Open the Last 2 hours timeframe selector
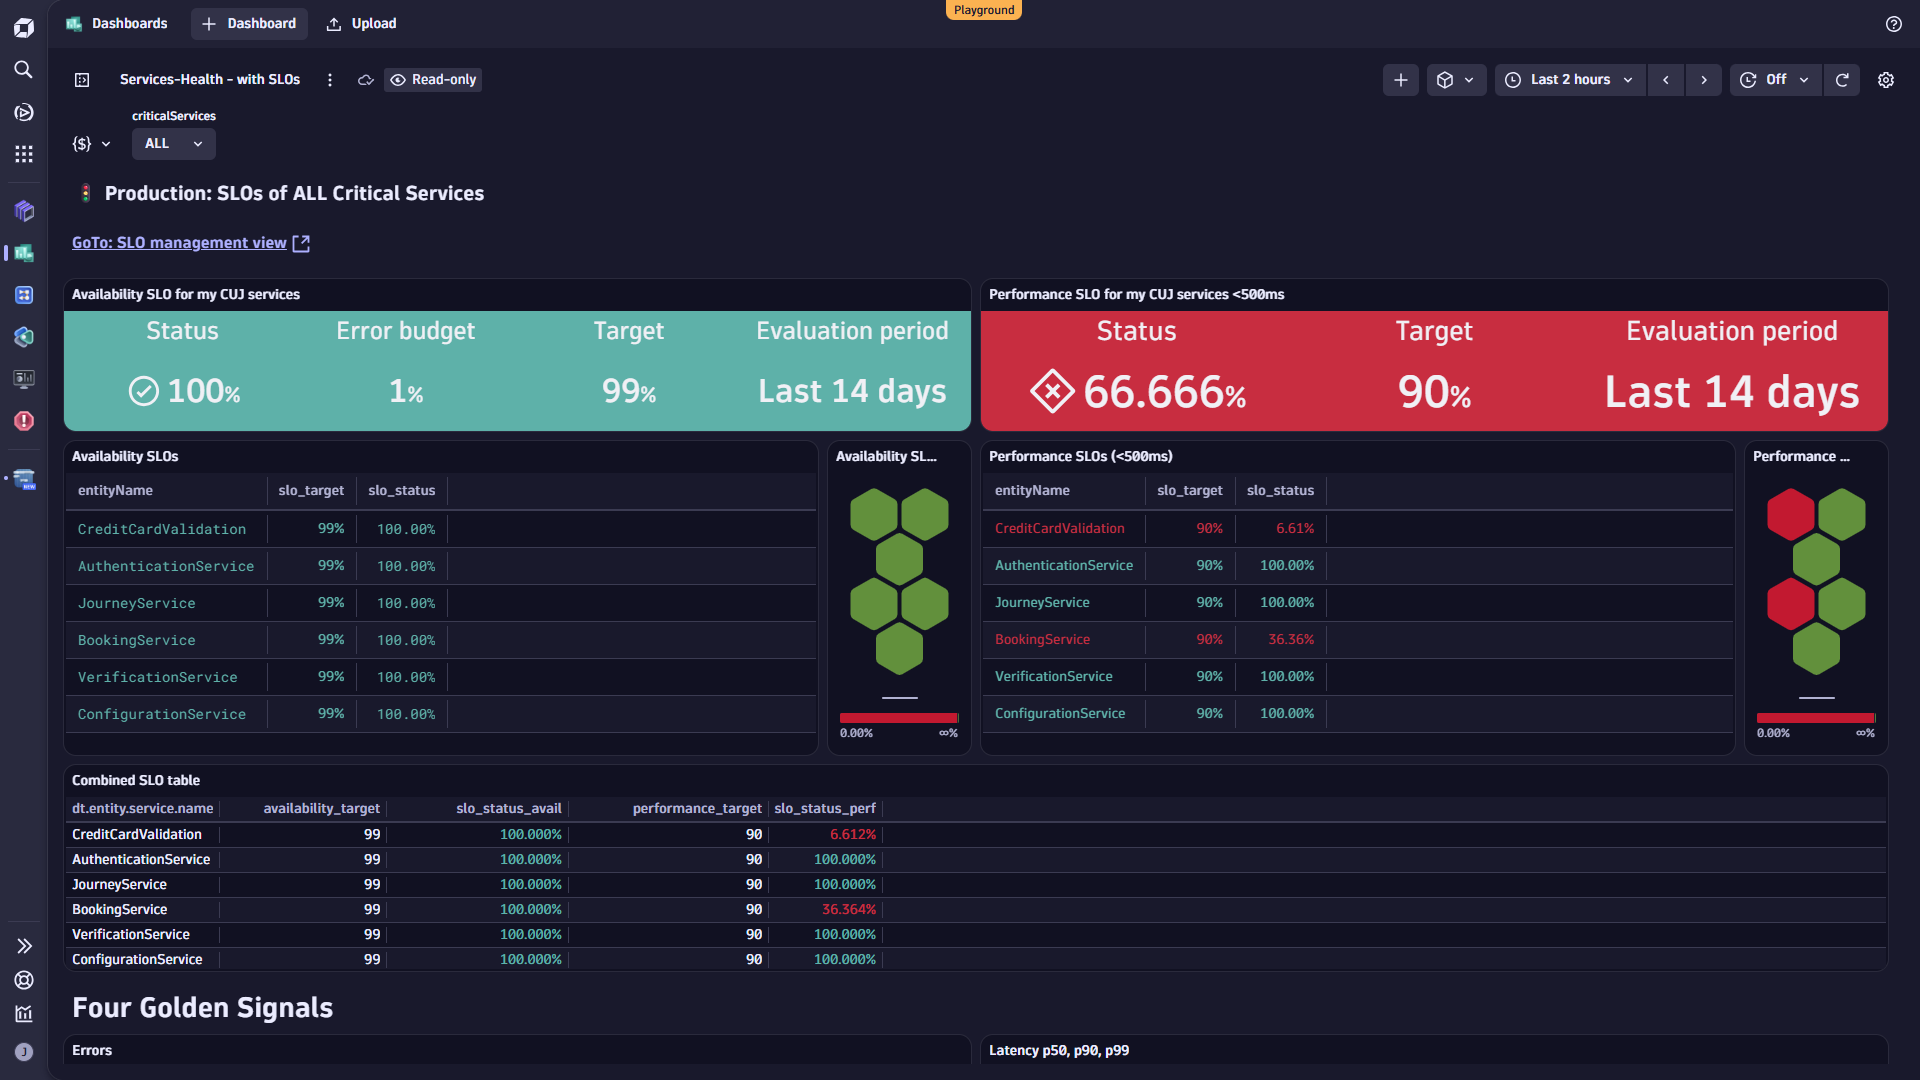1920x1080 pixels. click(x=1570, y=80)
